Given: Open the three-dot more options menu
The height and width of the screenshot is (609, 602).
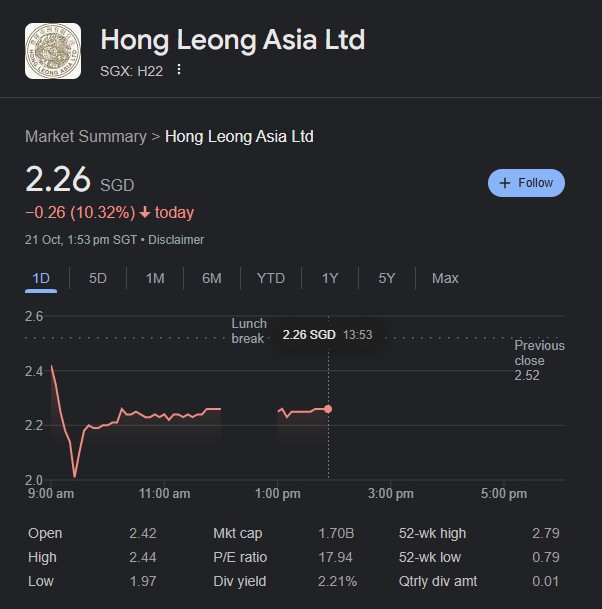Looking at the screenshot, I should 179,70.
